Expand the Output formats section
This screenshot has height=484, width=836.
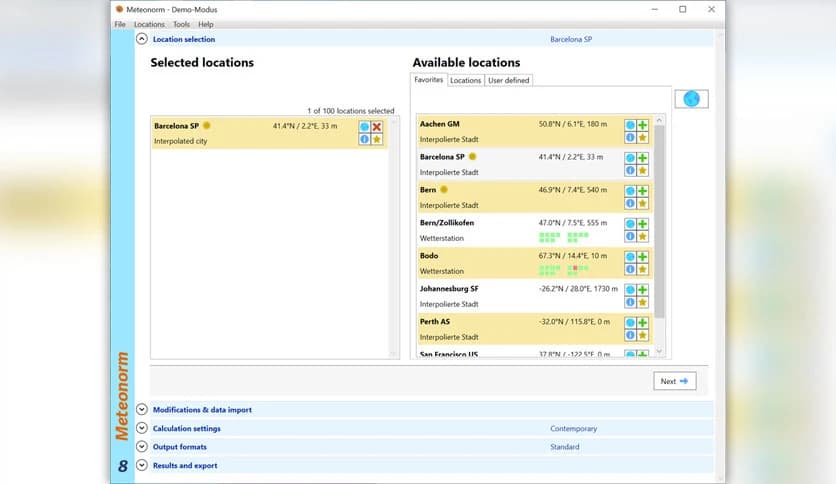click(x=141, y=447)
